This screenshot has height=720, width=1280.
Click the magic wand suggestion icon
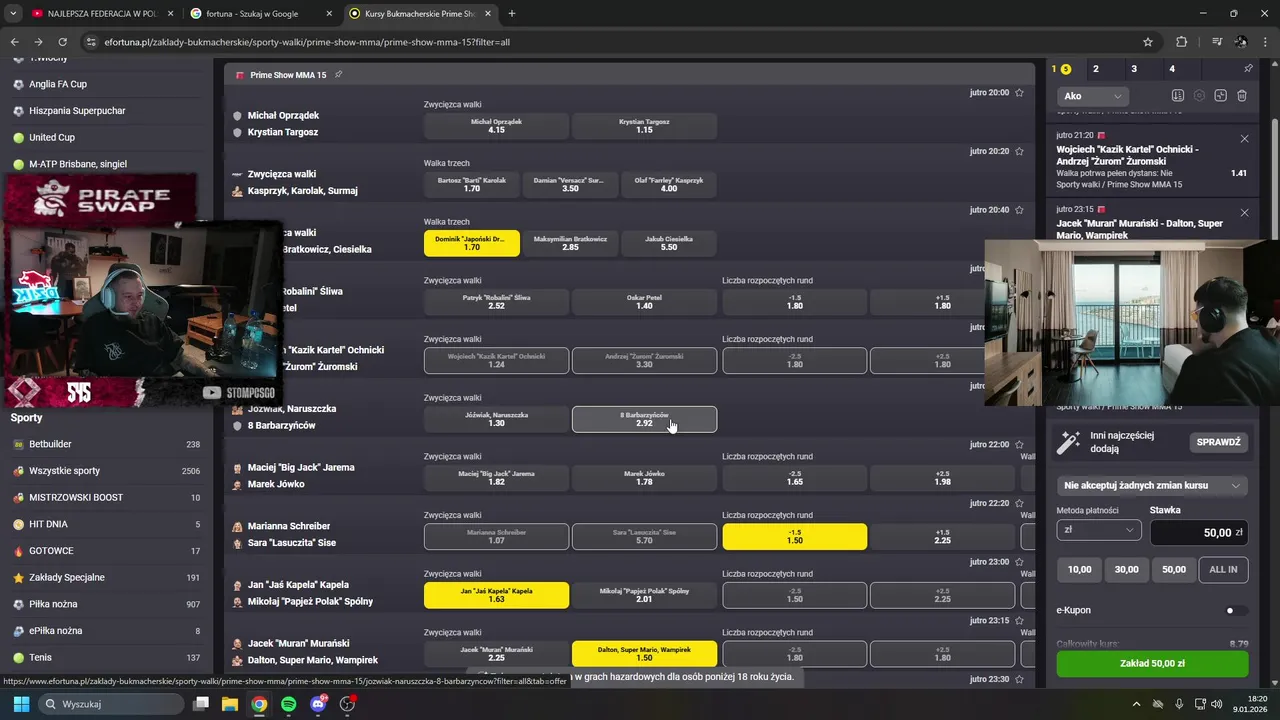[1068, 442]
